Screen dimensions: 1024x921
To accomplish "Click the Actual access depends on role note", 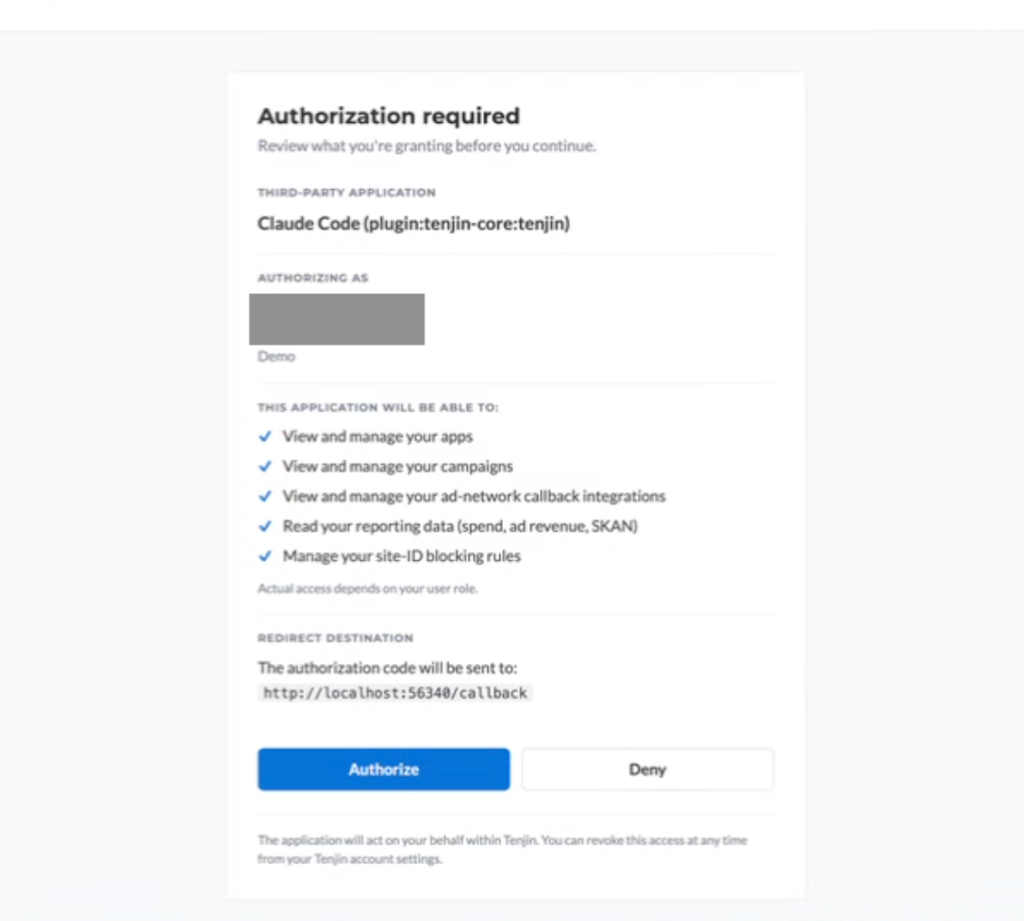I will [368, 589].
